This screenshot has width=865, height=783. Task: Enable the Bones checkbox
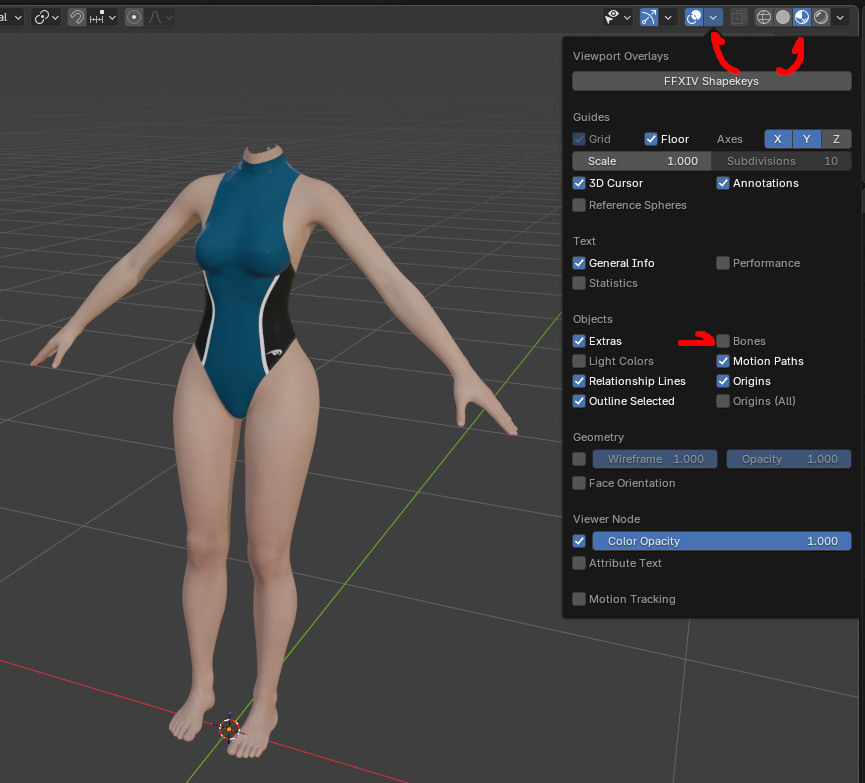click(x=723, y=341)
